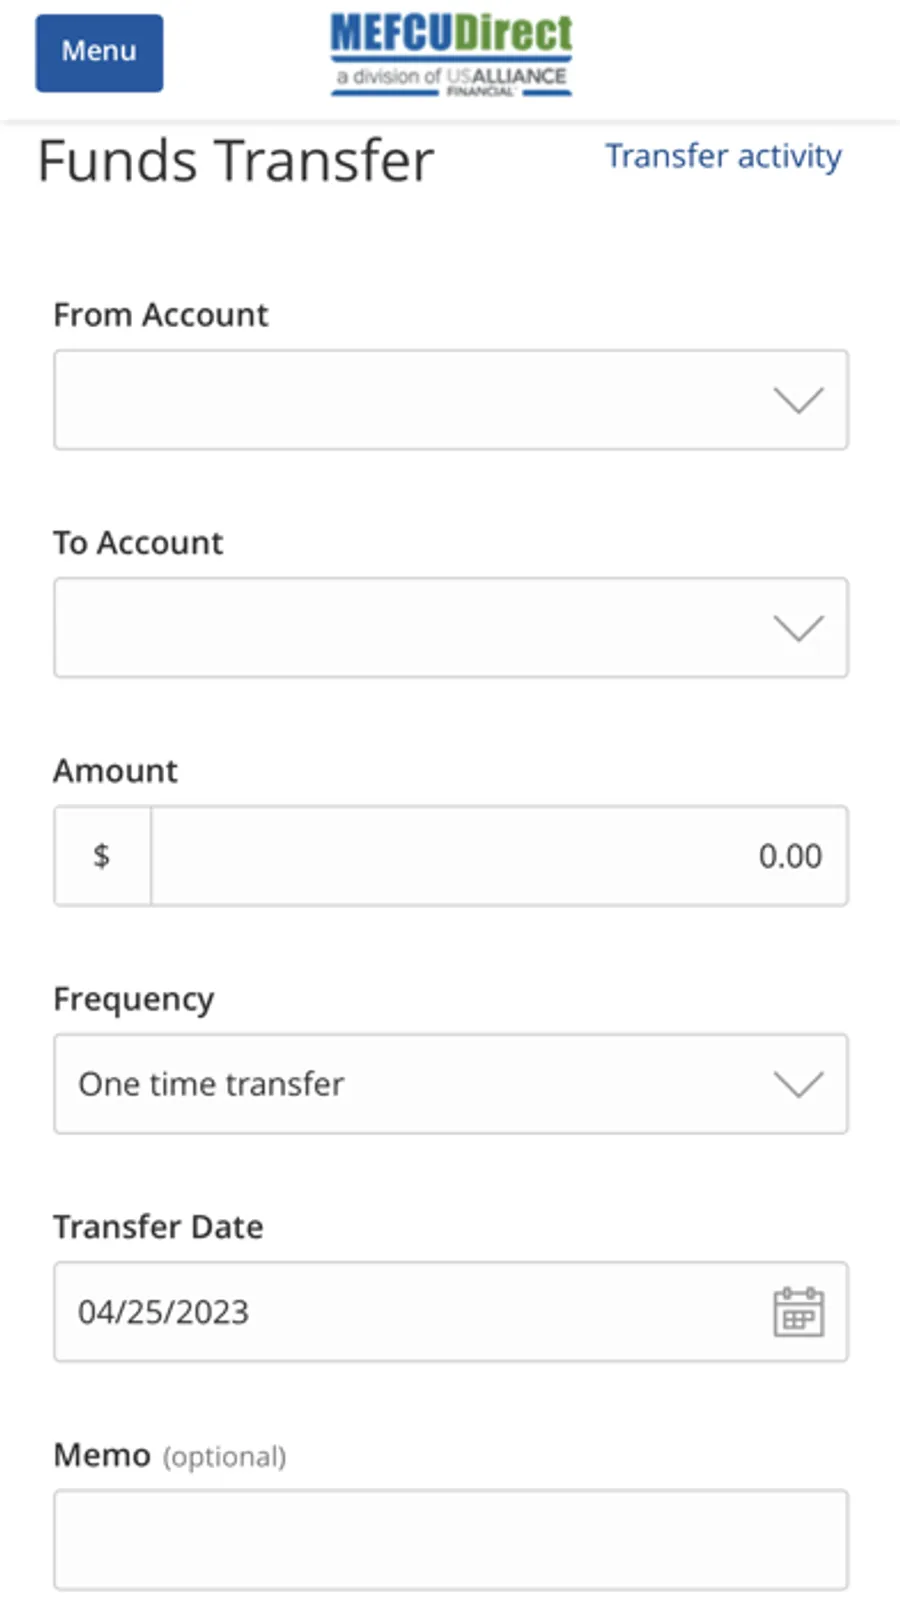
Task: Open the Menu button
Action: 99,52
